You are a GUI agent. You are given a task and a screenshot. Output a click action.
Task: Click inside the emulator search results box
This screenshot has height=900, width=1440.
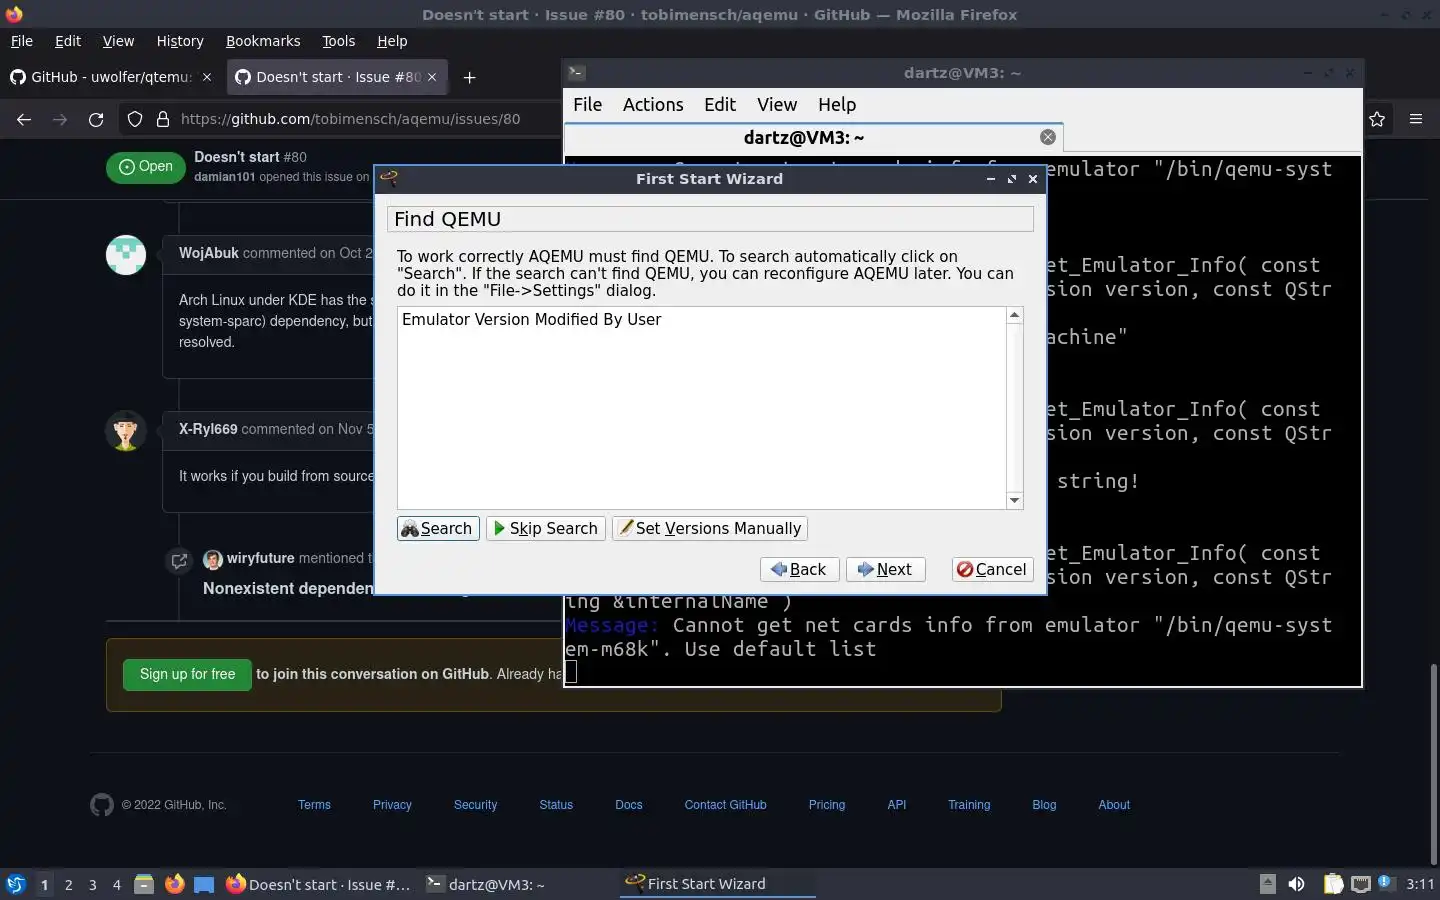coord(701,408)
